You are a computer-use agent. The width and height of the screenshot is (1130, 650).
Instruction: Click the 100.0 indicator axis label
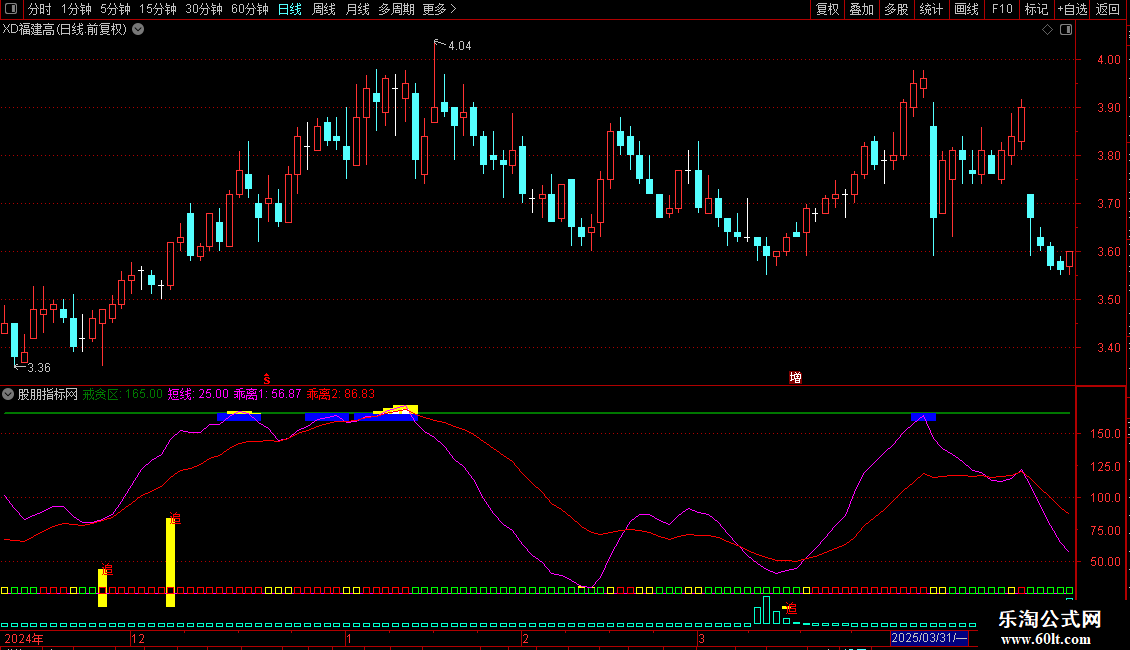(1105, 498)
